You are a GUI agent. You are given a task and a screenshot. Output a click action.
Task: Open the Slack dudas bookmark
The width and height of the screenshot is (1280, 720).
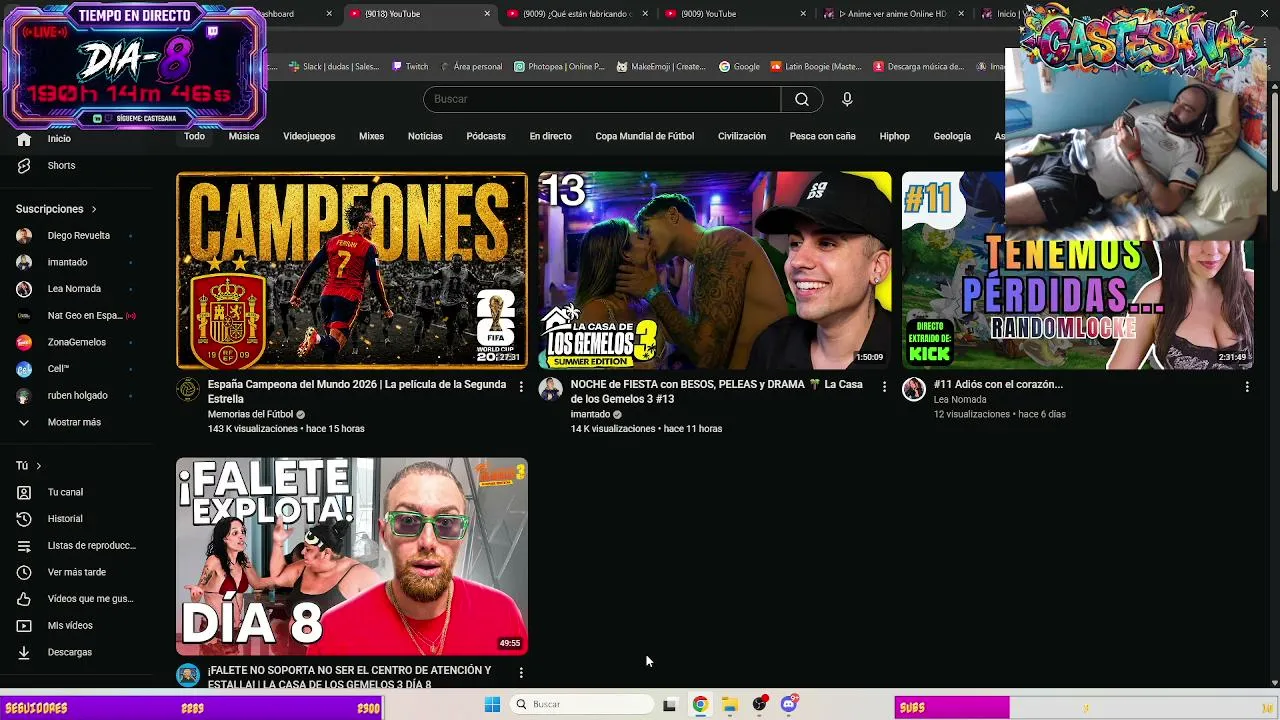(x=333, y=67)
